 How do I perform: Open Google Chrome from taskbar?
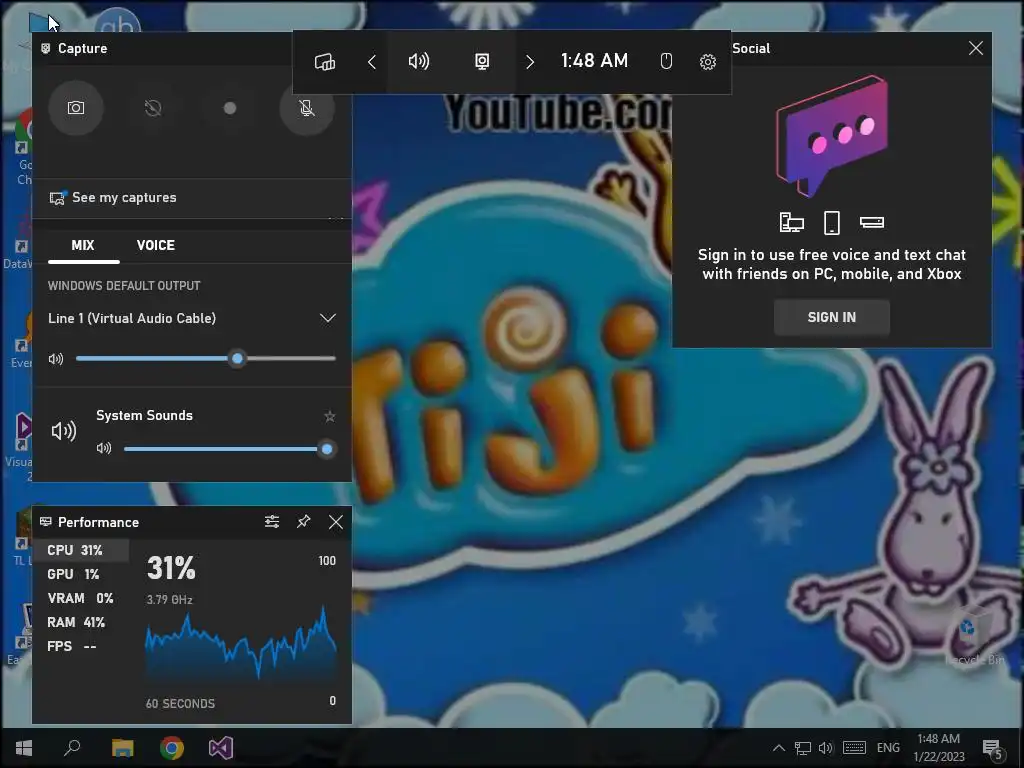pos(172,748)
